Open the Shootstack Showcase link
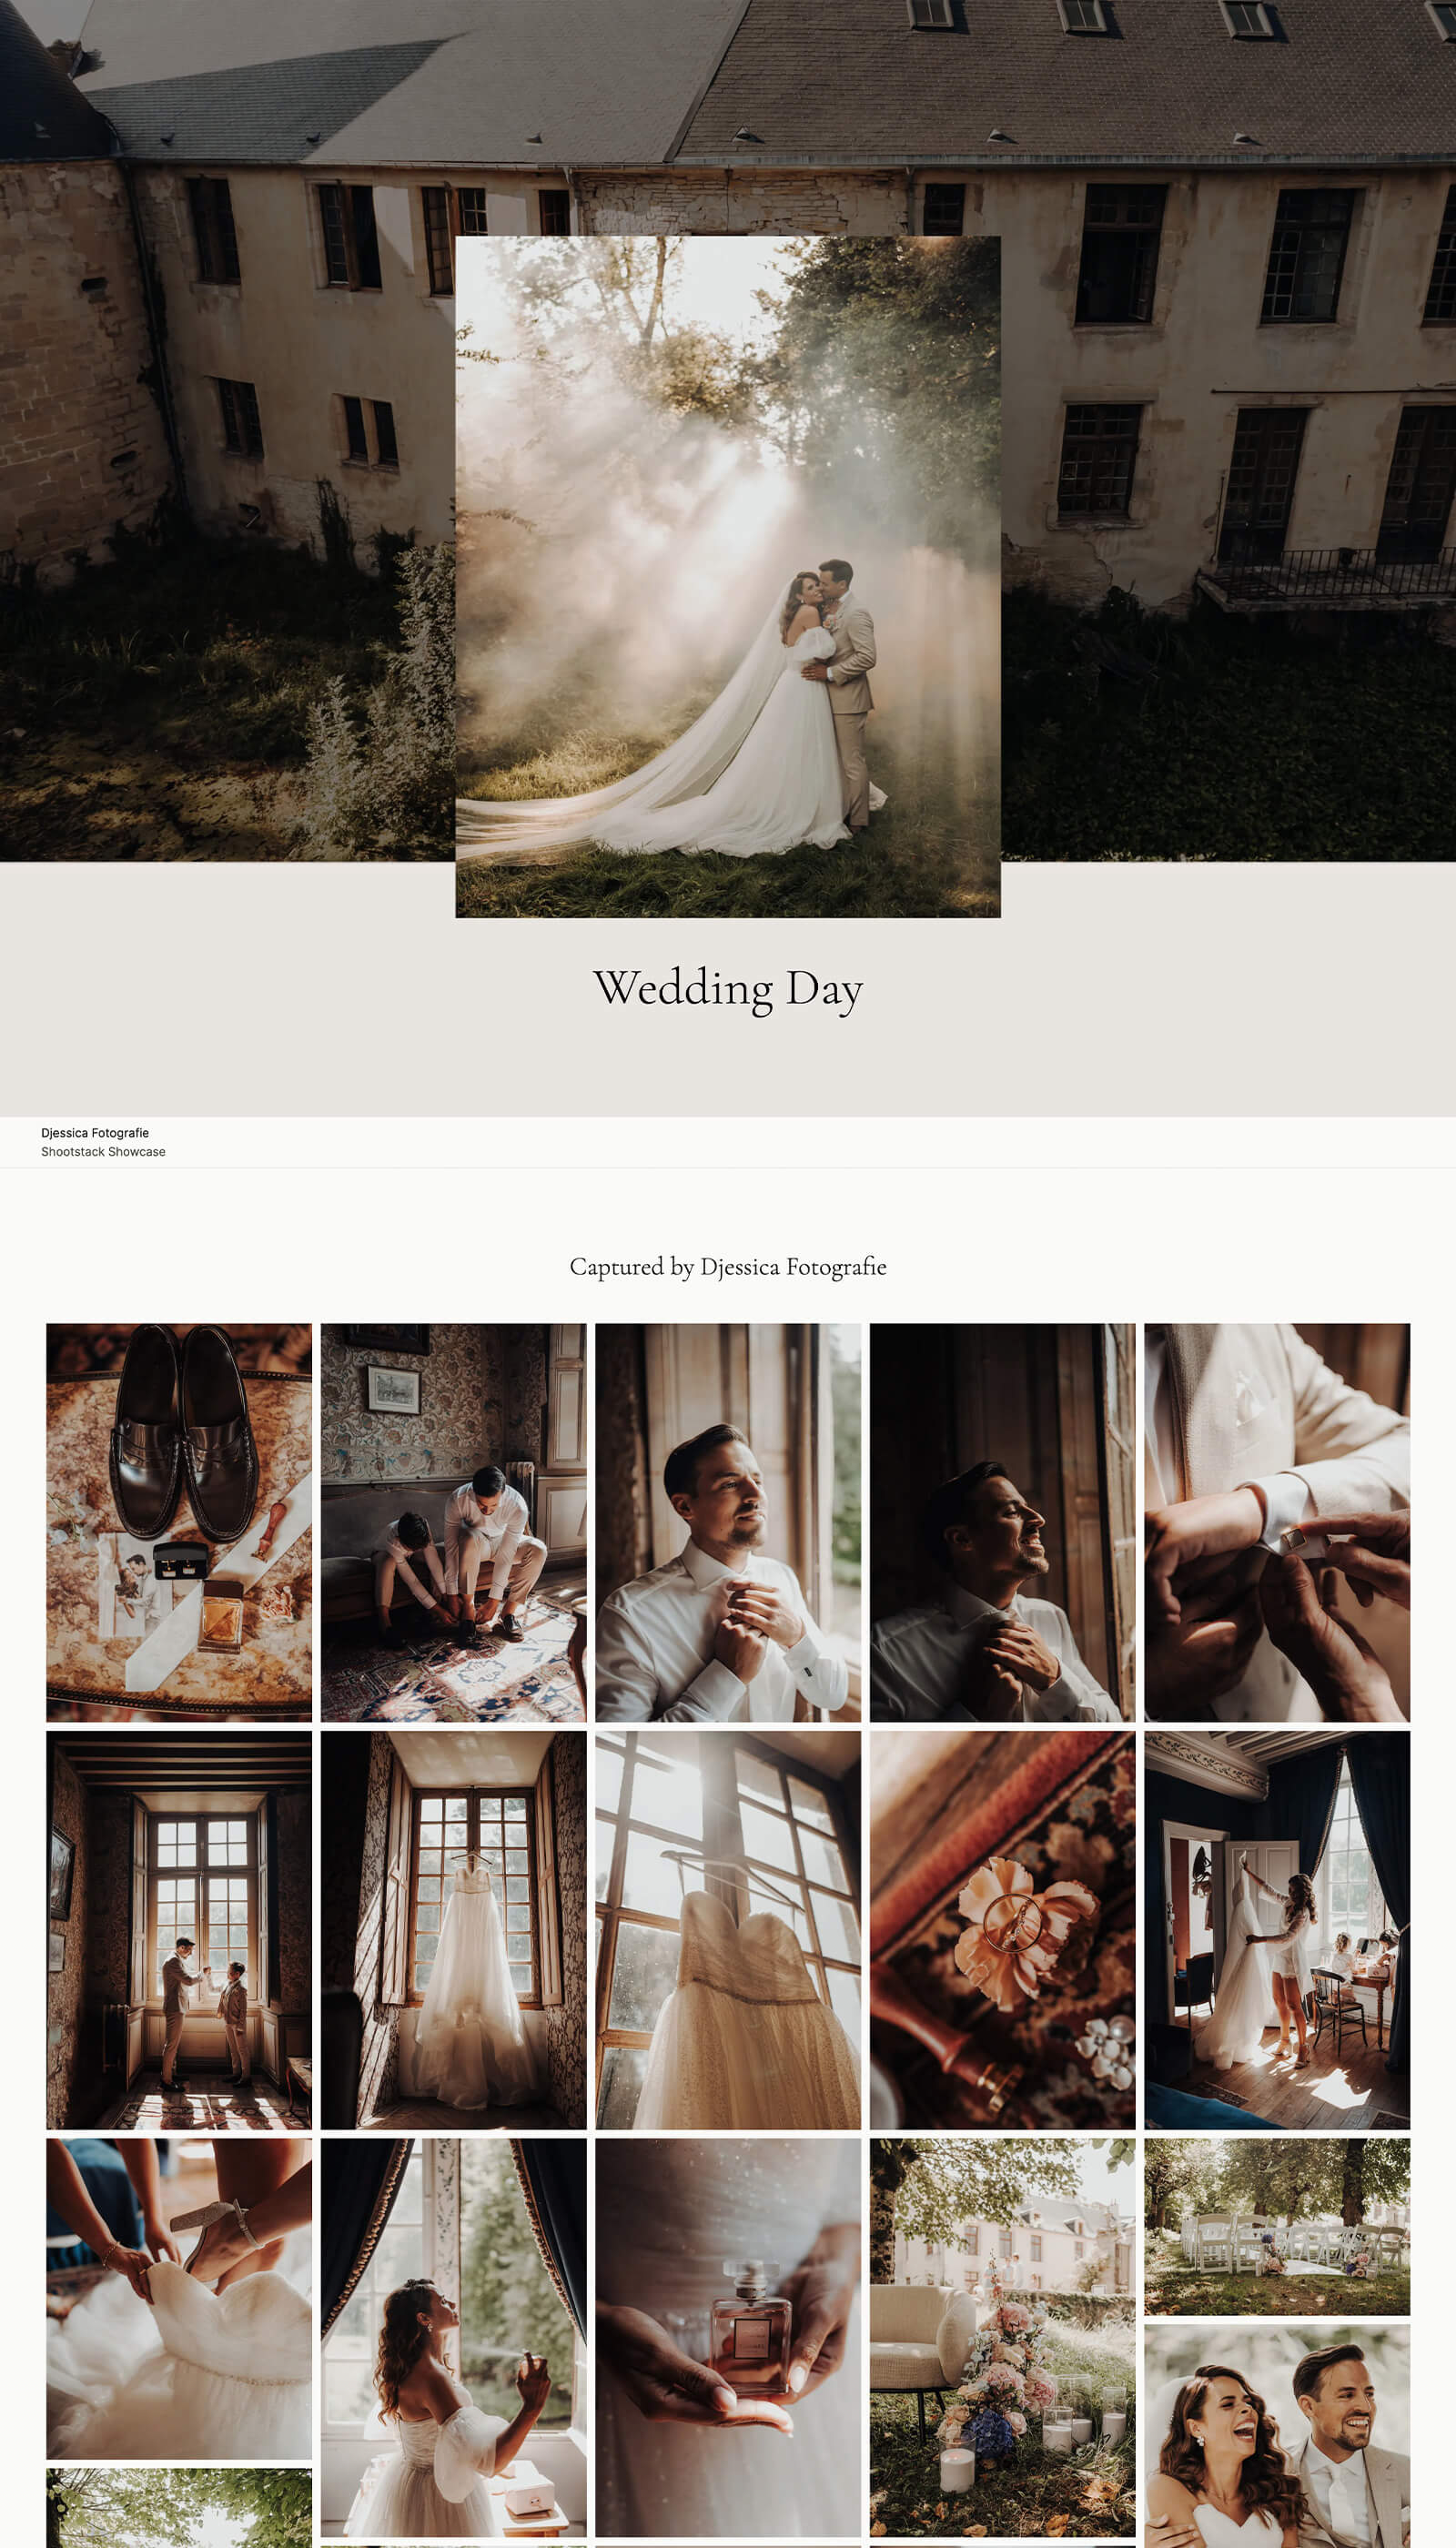This screenshot has width=1456, height=2548. 103,1152
